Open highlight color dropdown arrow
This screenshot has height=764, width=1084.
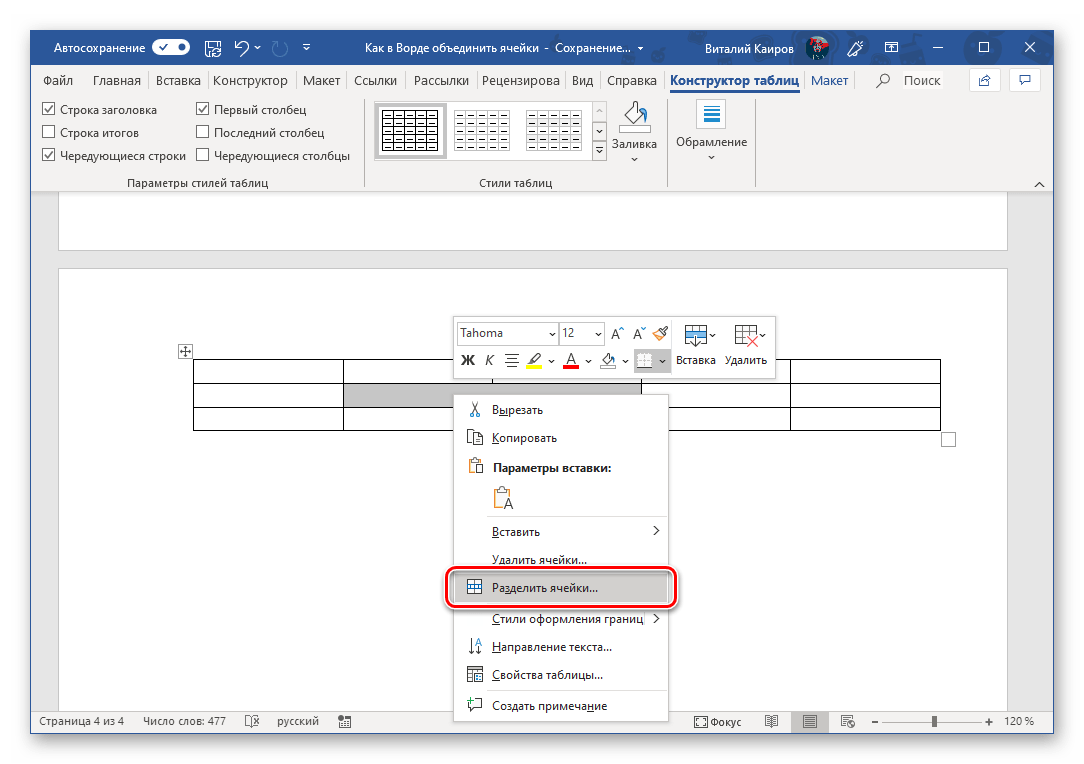[551, 361]
